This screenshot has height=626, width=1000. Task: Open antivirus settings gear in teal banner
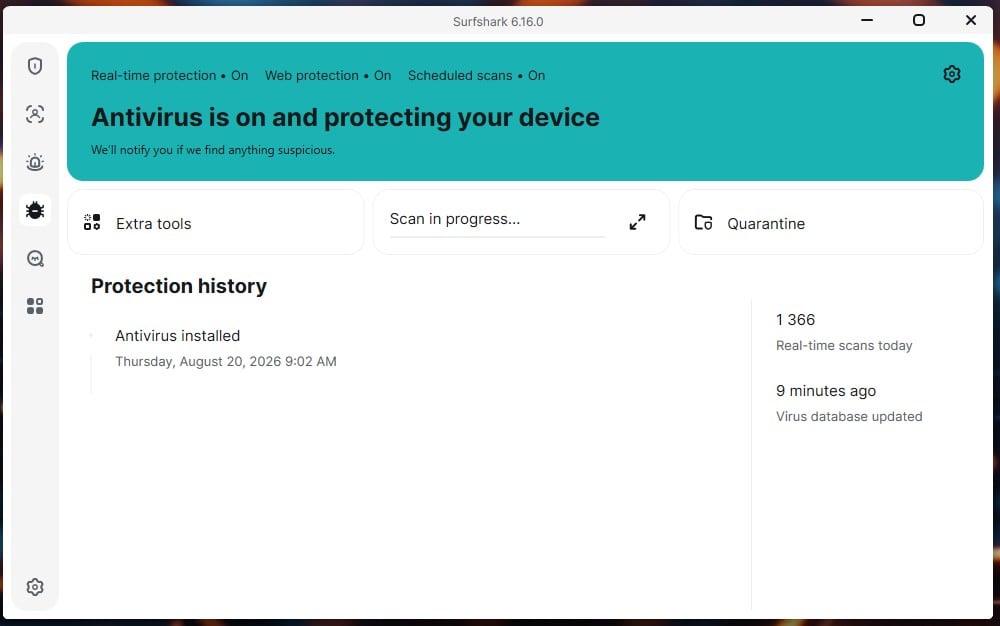click(952, 75)
